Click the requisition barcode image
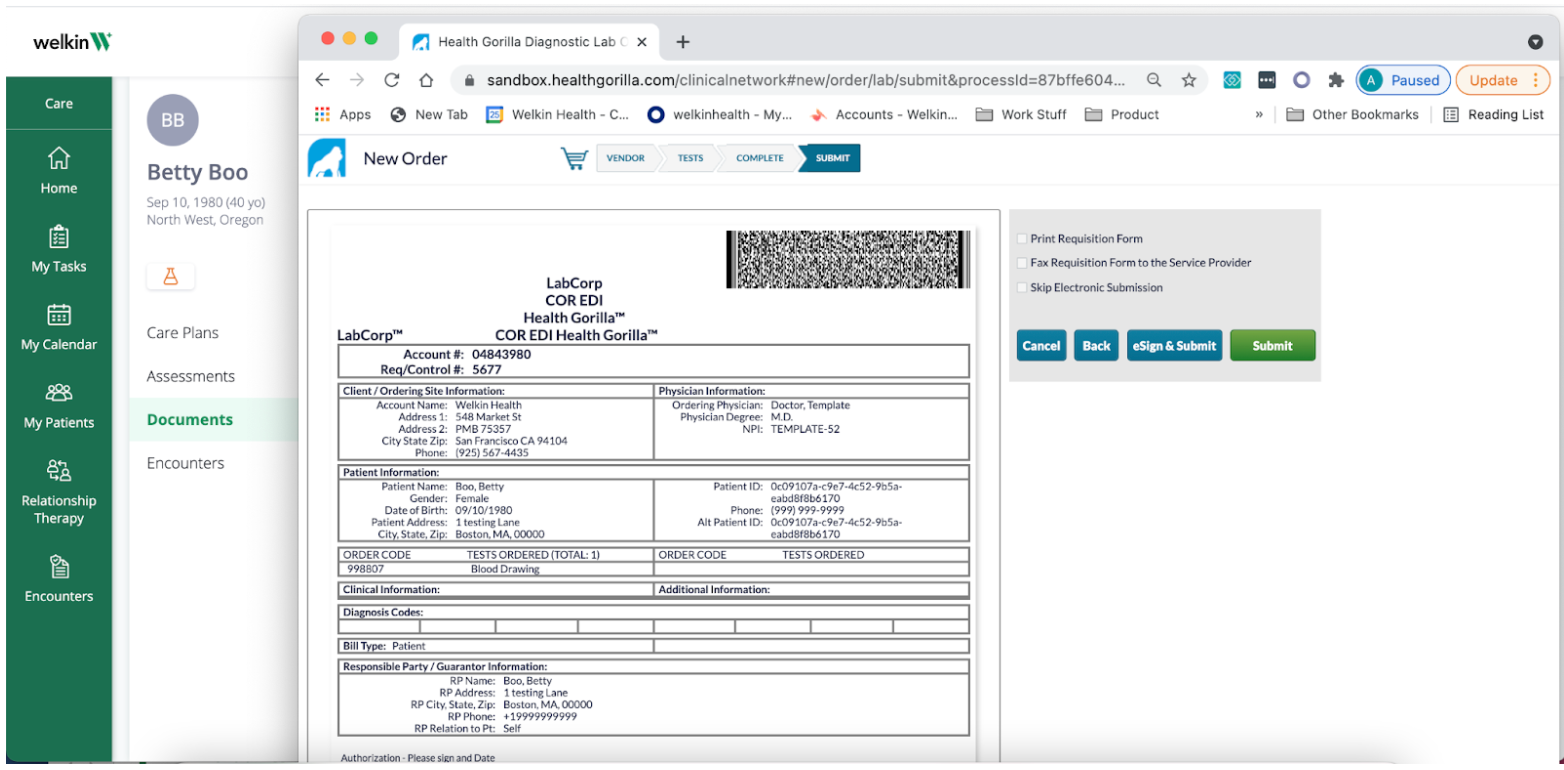 coord(848,259)
